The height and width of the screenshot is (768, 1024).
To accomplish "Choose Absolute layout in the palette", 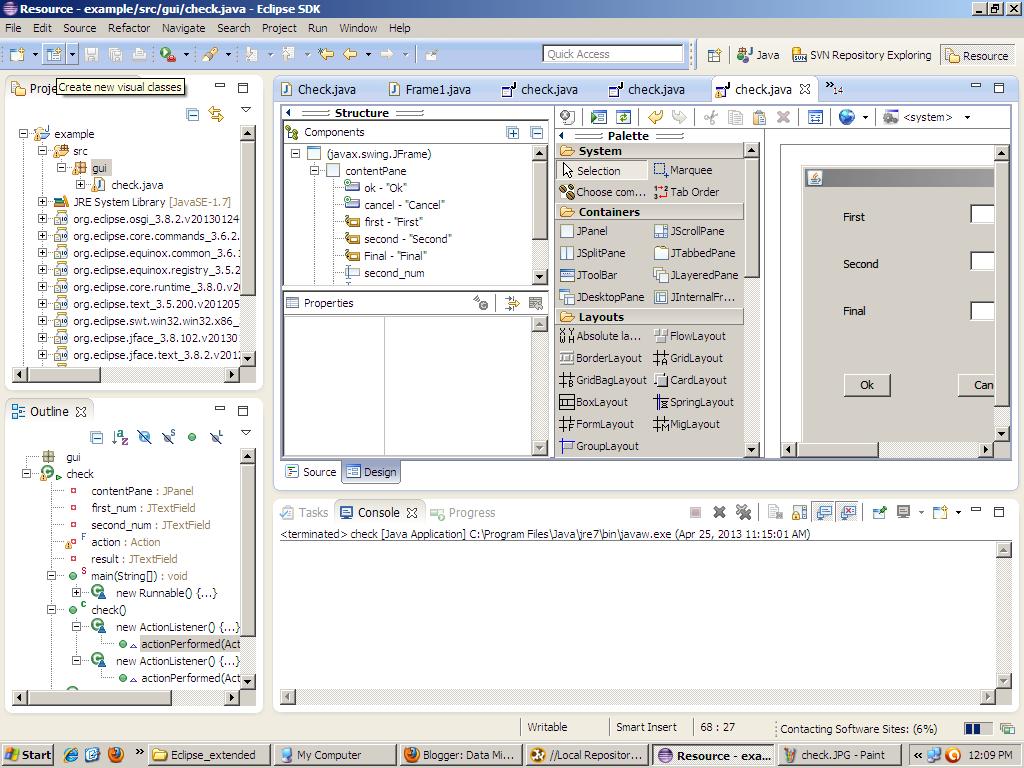I will (600, 336).
